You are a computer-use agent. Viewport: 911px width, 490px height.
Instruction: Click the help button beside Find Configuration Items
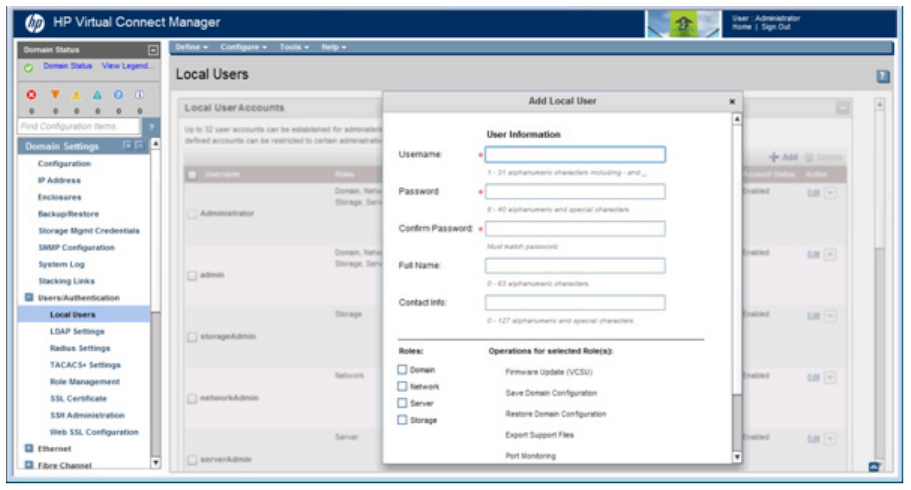tap(151, 126)
